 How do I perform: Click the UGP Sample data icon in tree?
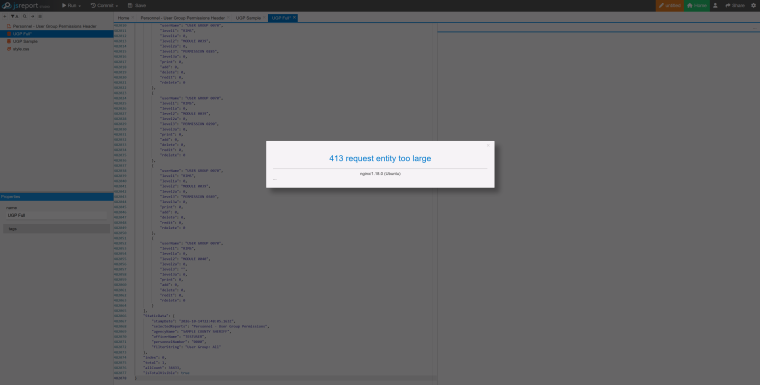point(9,41)
